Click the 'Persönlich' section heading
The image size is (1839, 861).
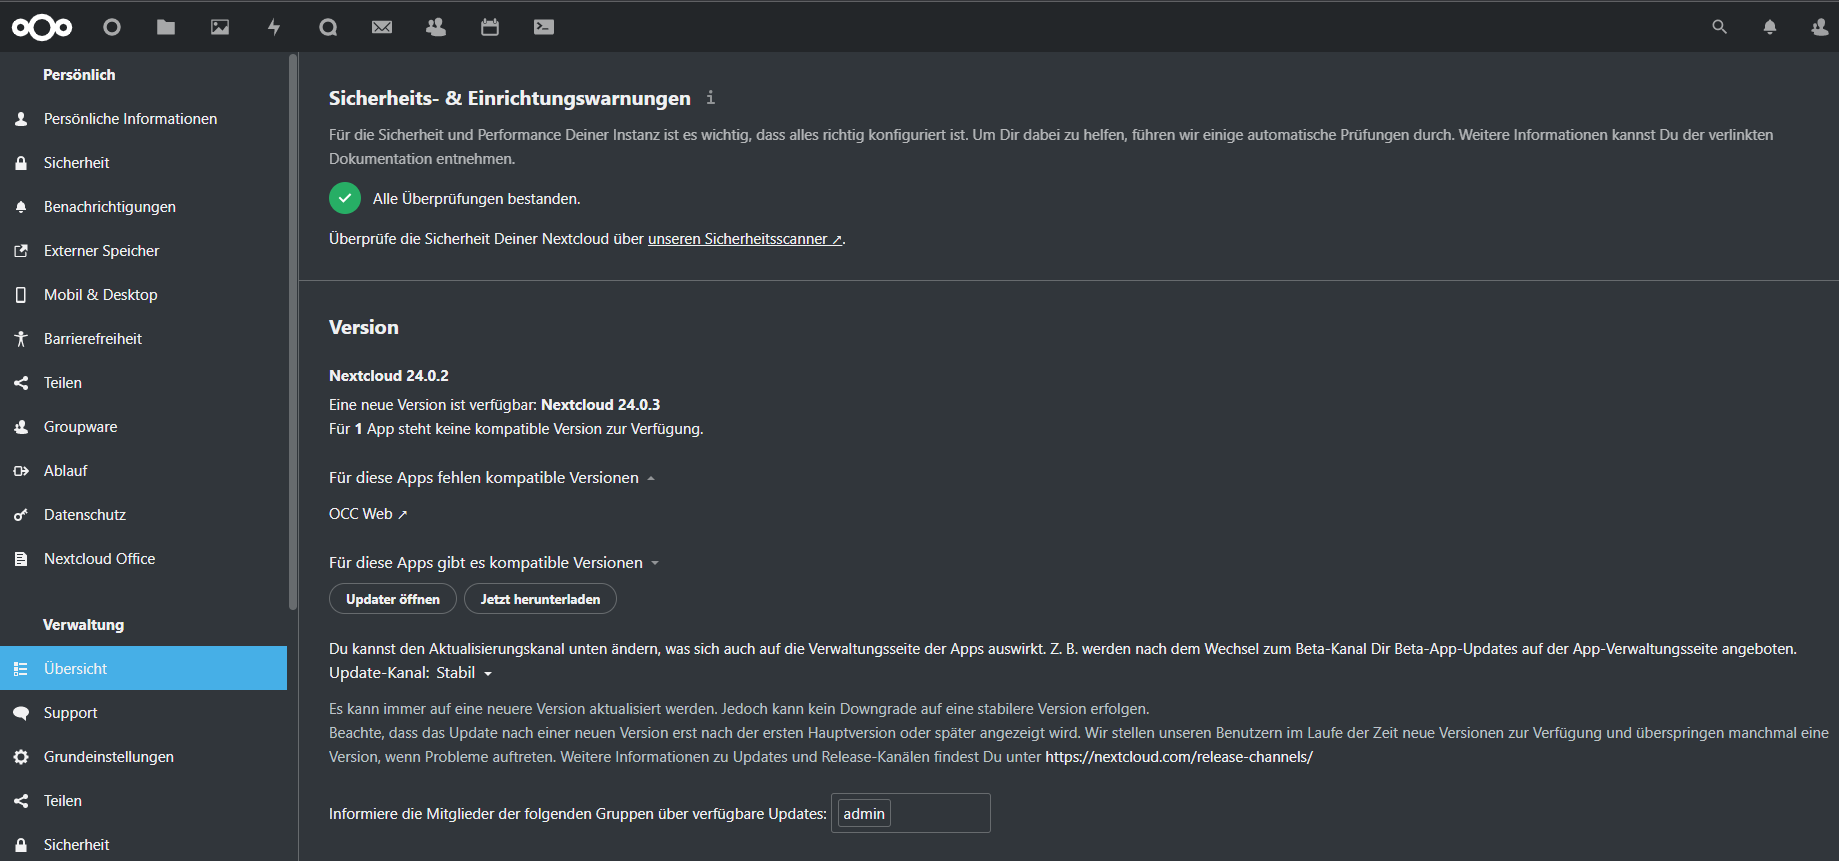79,75
